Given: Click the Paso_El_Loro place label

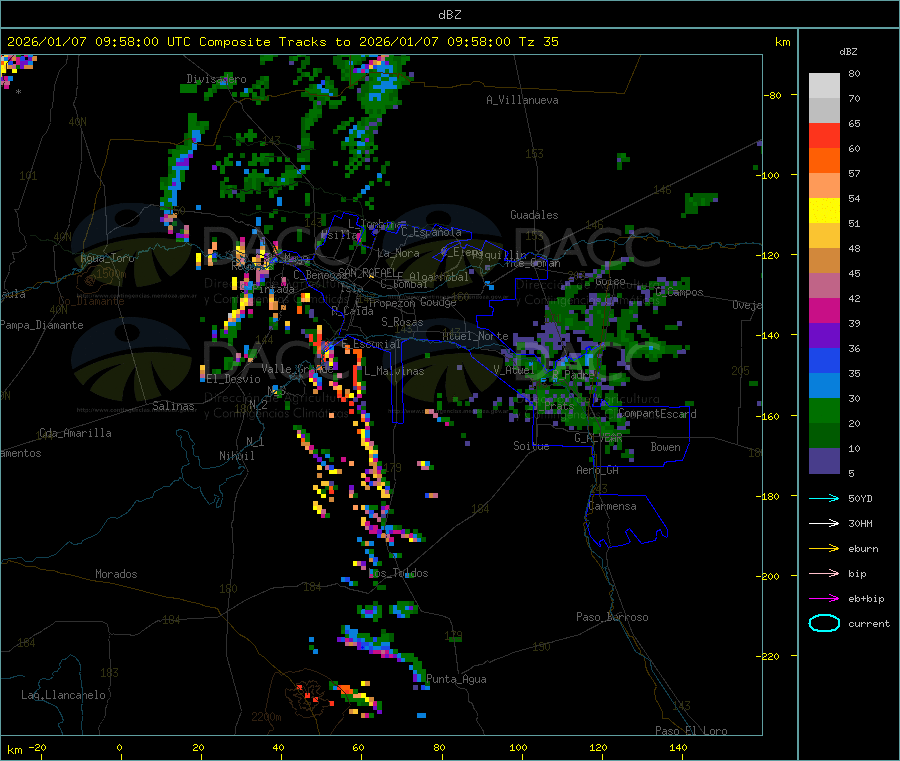Looking at the screenshot, I should coord(691,731).
